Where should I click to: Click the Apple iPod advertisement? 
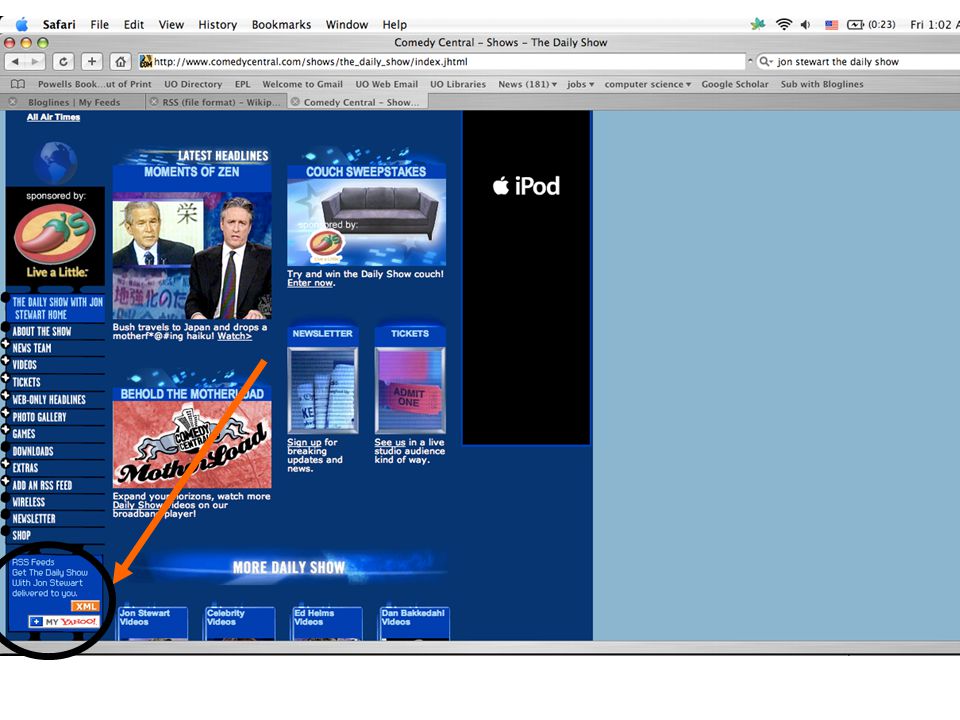tap(526, 277)
